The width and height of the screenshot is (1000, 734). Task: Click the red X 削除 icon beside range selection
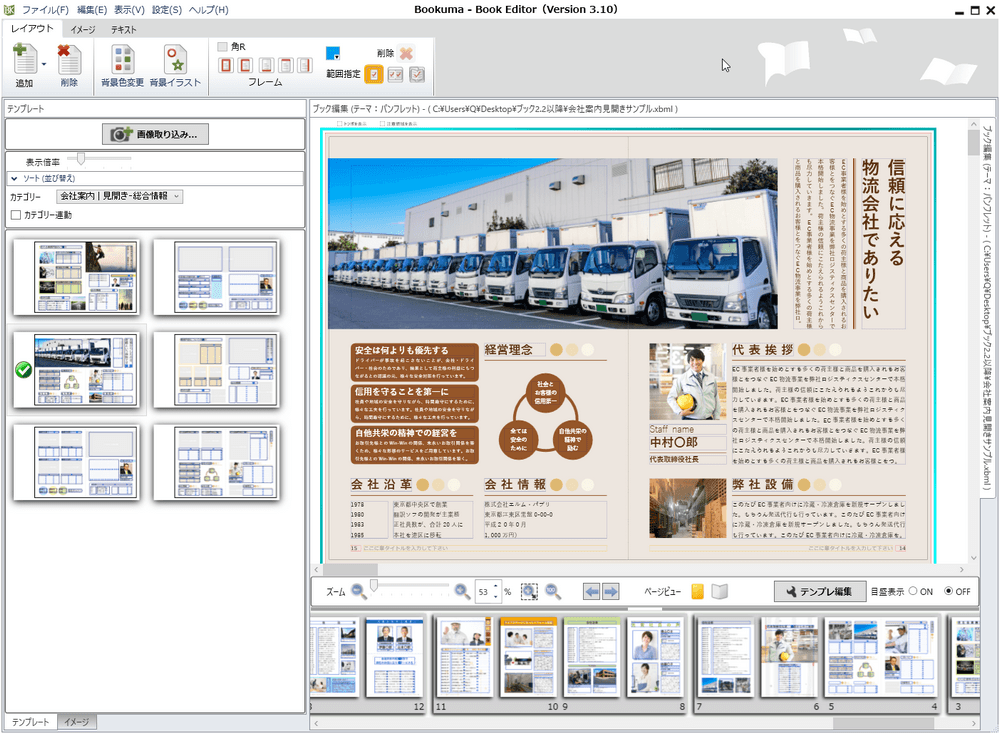coord(406,53)
